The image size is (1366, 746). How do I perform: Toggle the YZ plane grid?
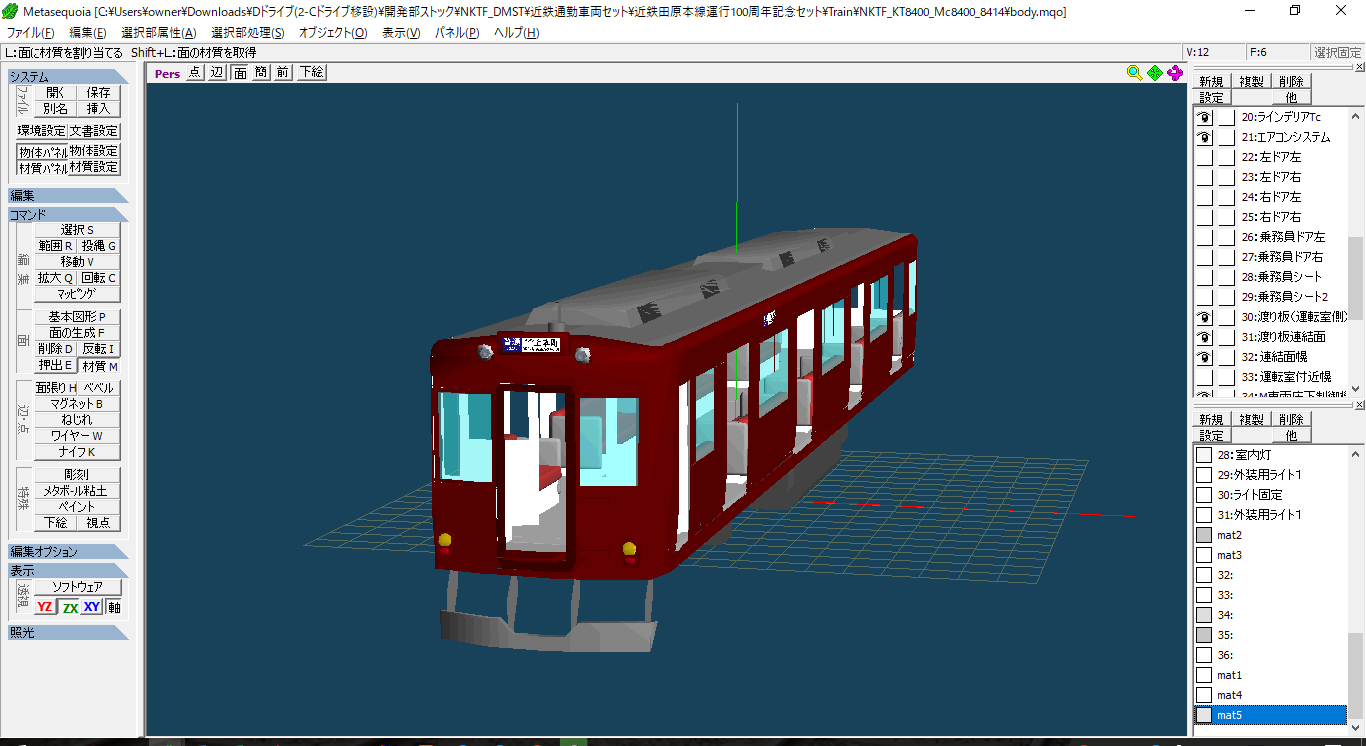pyautogui.click(x=45, y=607)
